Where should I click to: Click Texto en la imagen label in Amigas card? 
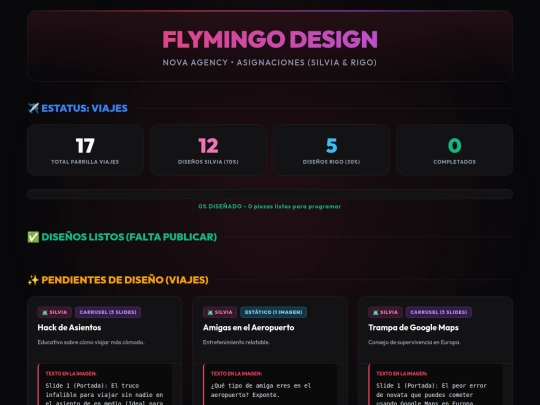pyautogui.click(x=236, y=374)
